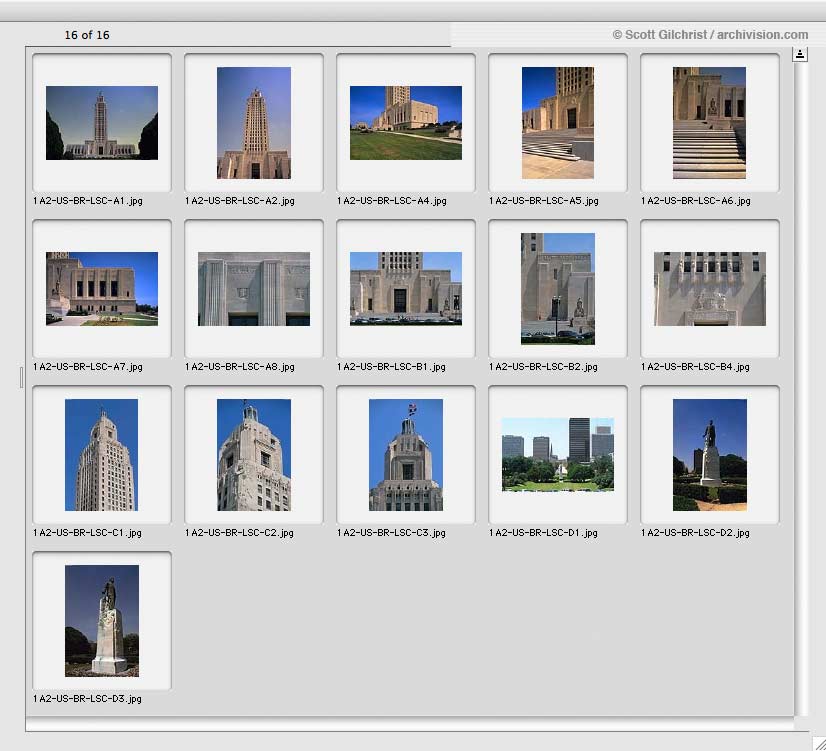This screenshot has height=751, width=826.
Task: Select thumbnail 1A2-US-BR-LSC-D1.jpg skyline
Action: tap(558, 454)
